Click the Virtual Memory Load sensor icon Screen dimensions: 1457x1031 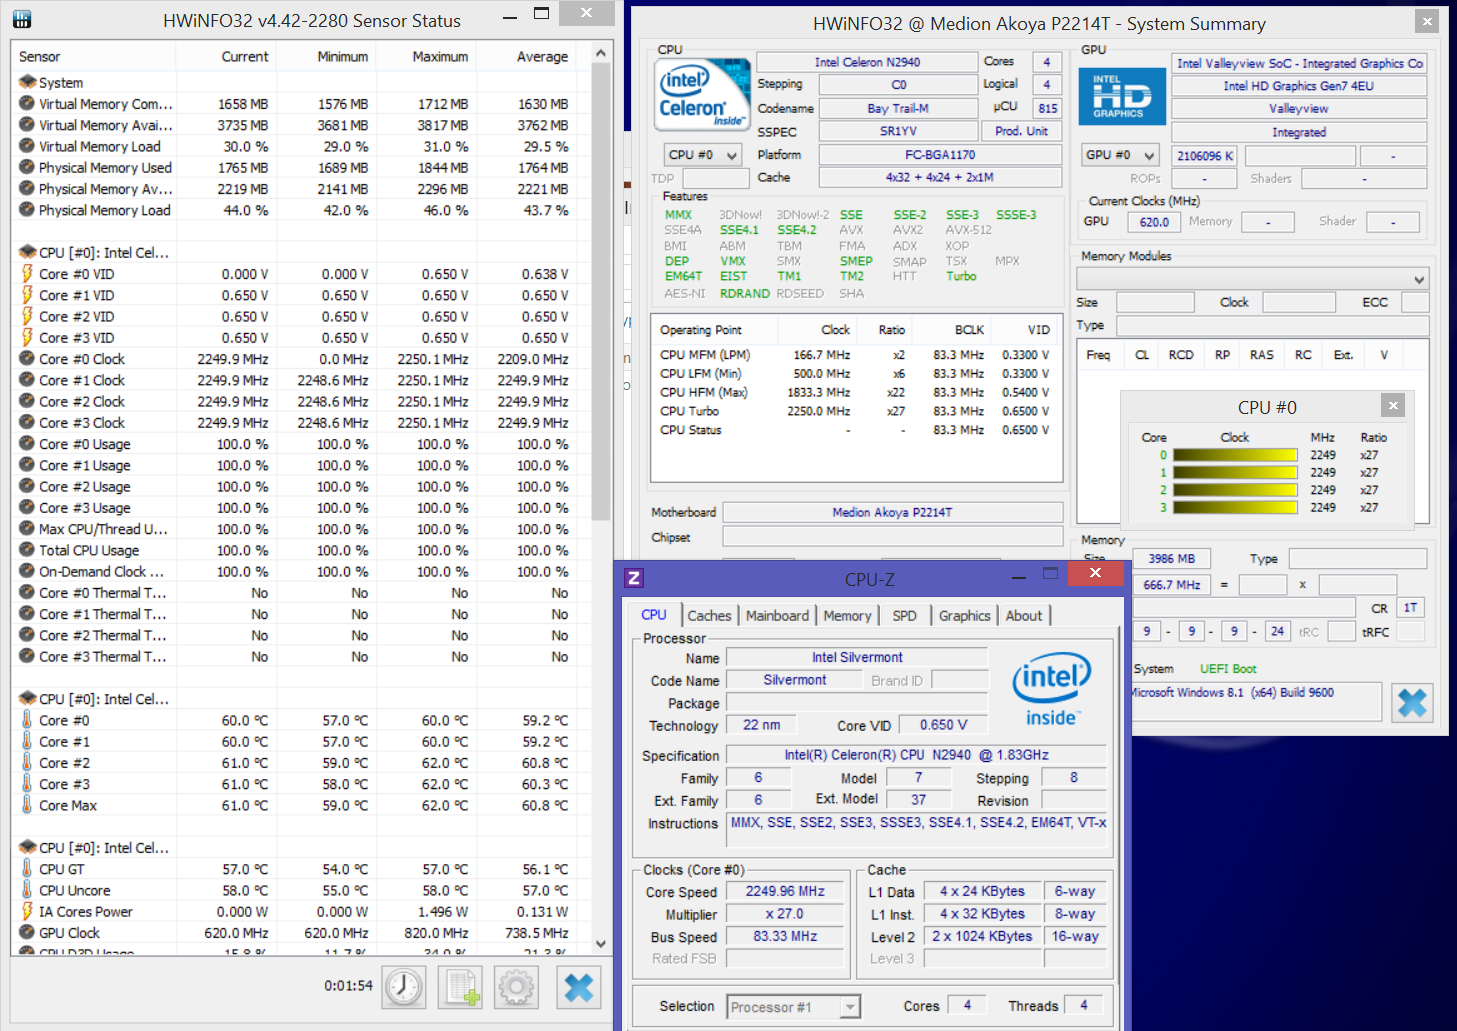click(x=27, y=146)
